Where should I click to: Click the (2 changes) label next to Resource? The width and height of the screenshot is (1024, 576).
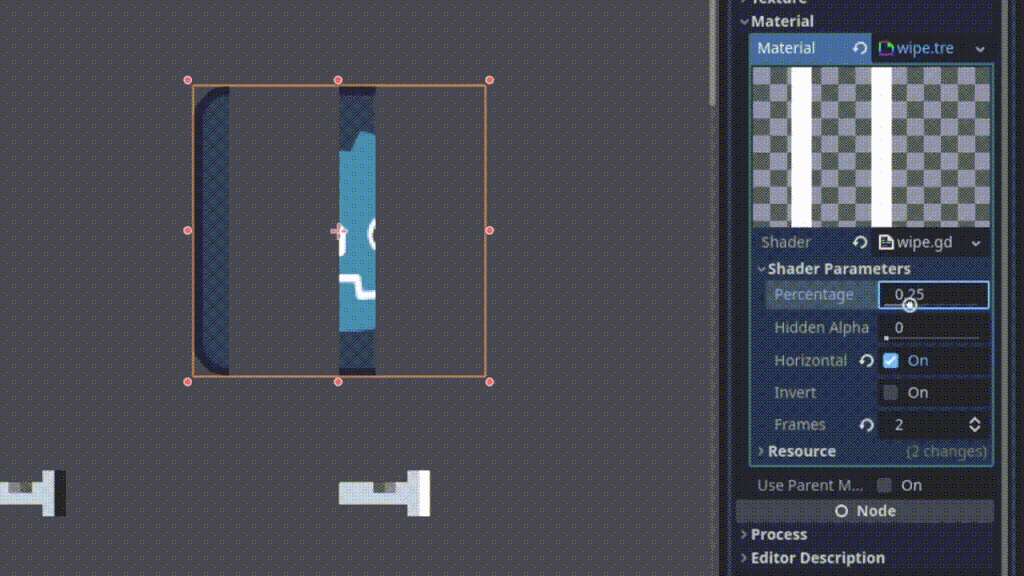click(x=950, y=451)
